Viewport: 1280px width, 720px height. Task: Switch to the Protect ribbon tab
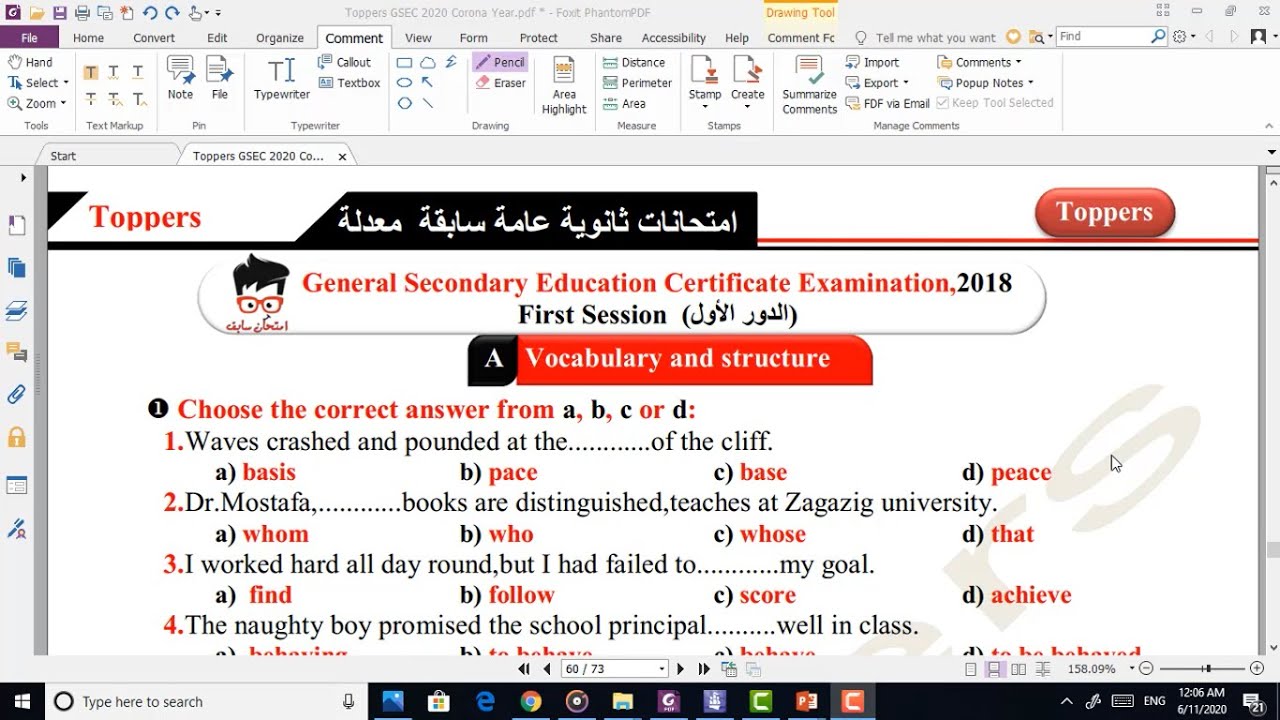point(539,38)
